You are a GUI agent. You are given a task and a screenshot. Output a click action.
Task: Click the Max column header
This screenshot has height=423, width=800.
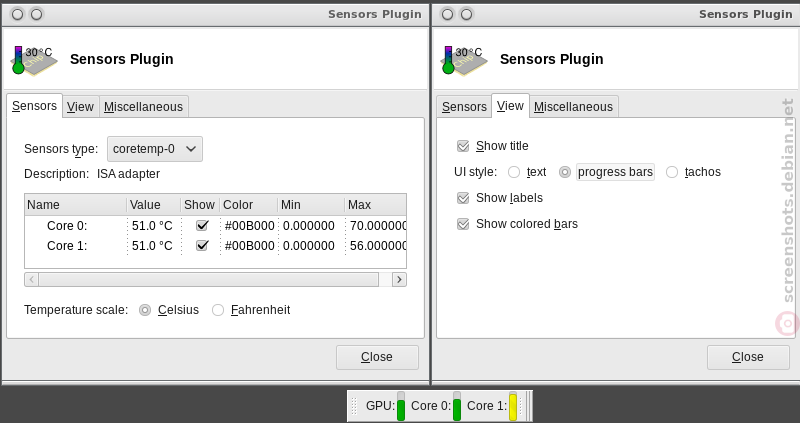[376, 205]
